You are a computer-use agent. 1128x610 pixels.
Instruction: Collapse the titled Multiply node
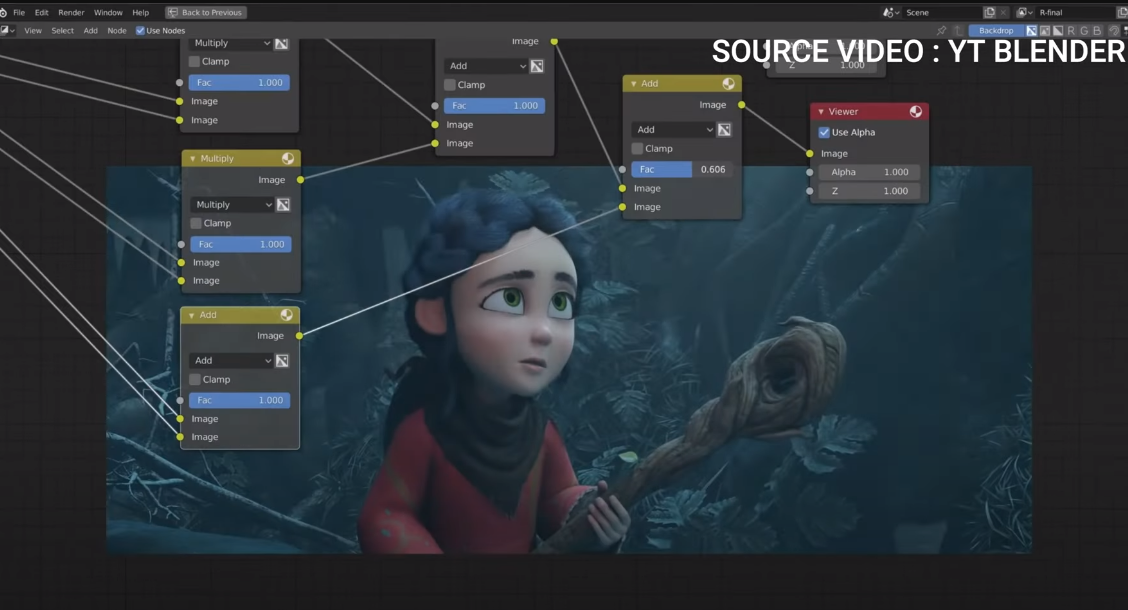point(192,158)
